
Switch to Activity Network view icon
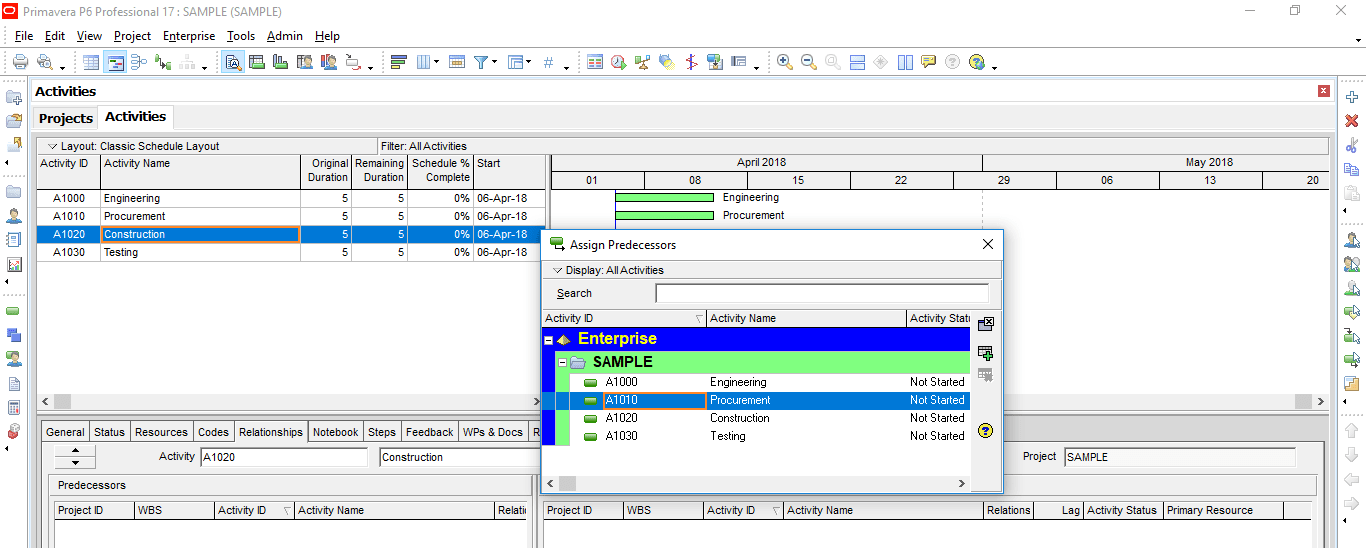click(139, 62)
